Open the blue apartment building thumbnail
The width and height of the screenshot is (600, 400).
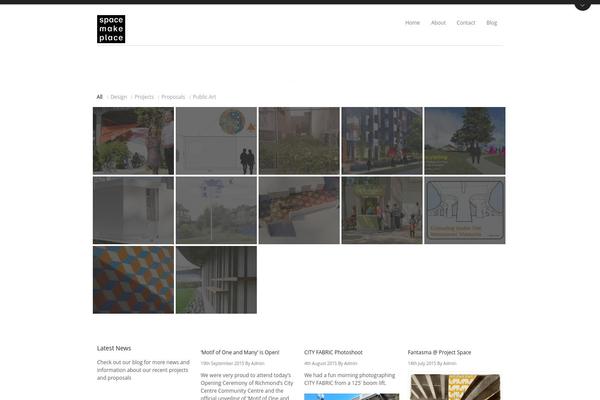click(x=382, y=141)
